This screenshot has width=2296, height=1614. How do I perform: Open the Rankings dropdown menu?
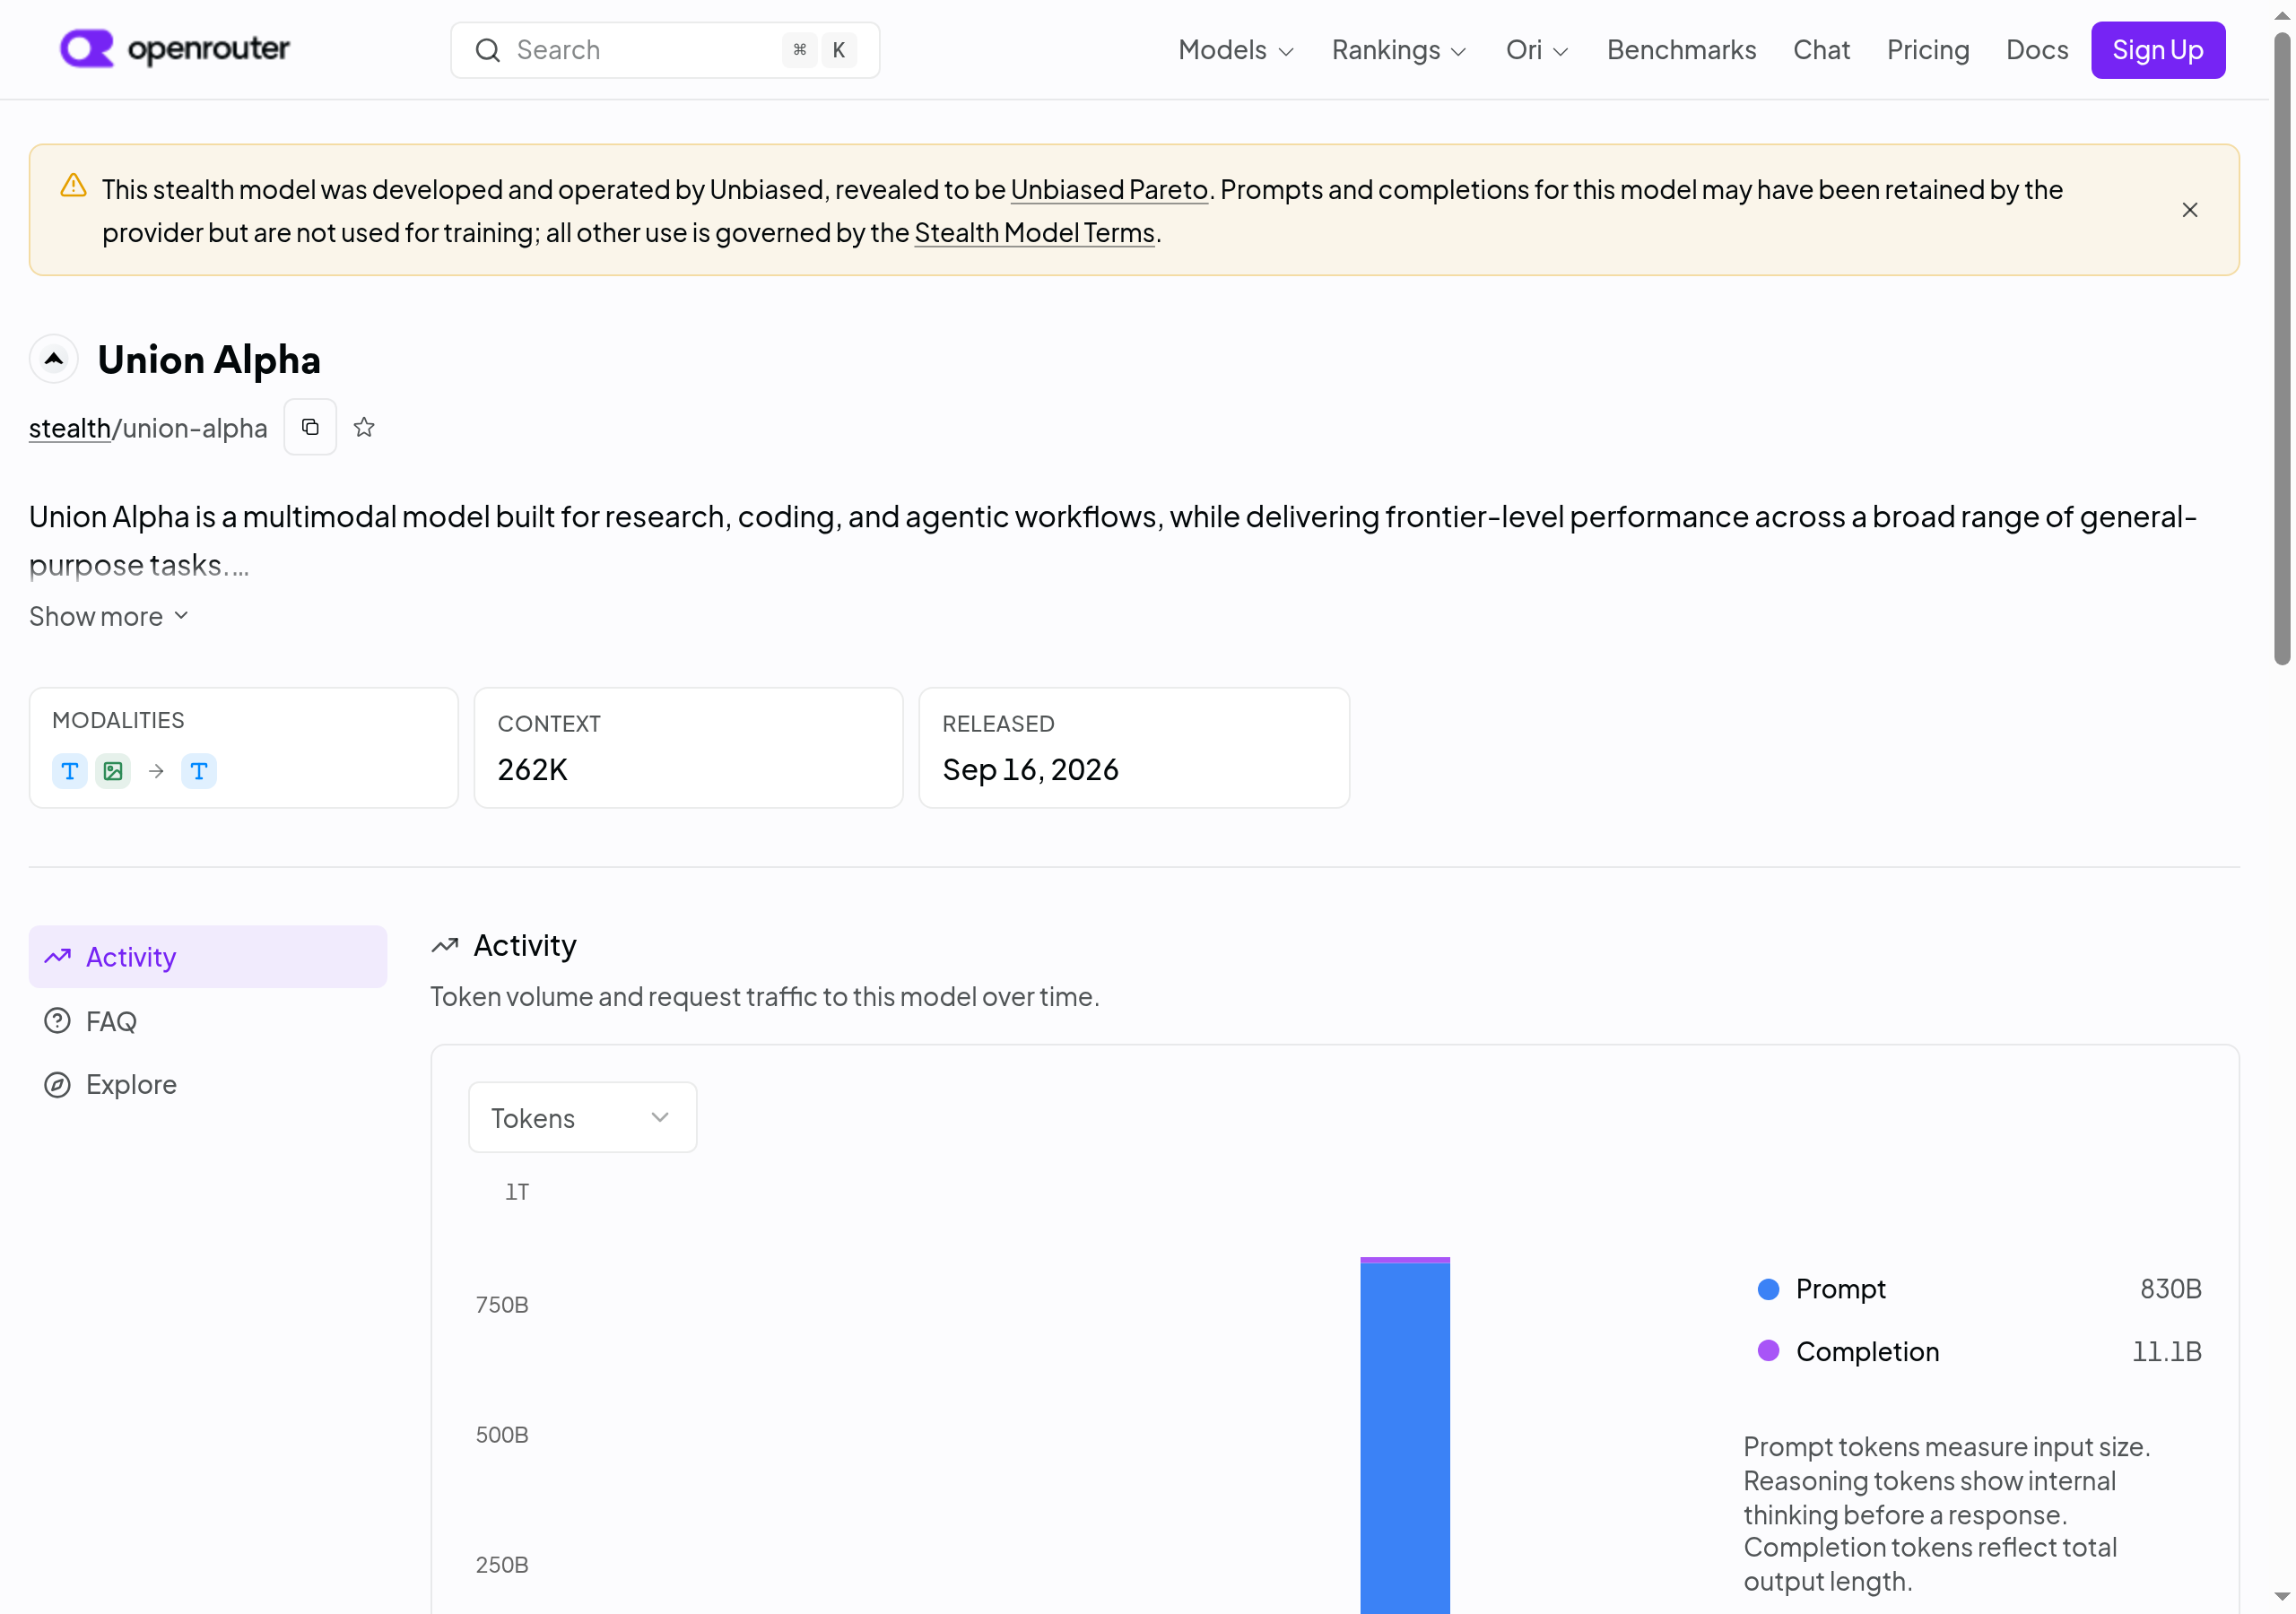(x=1399, y=50)
